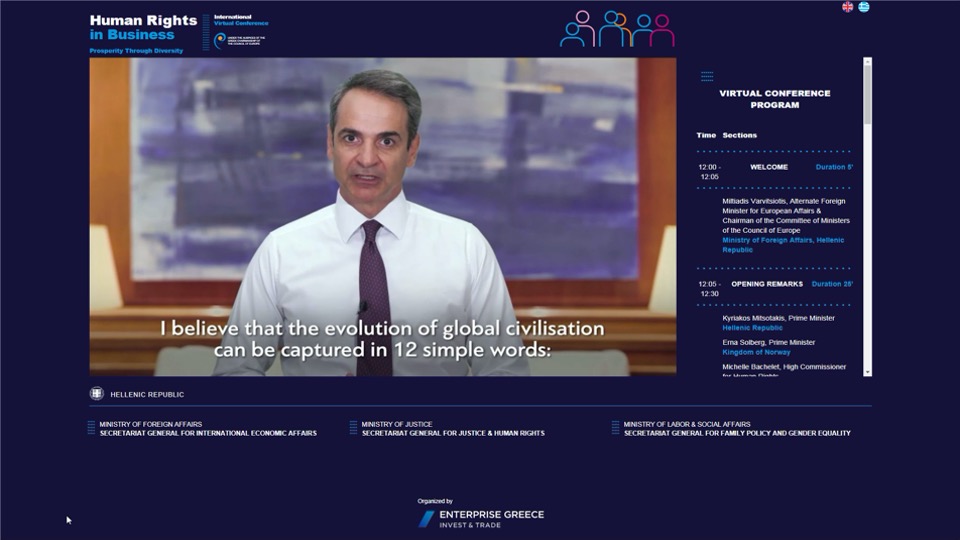Click the program panel scrollbar down arrow
960x540 pixels.
tap(868, 372)
